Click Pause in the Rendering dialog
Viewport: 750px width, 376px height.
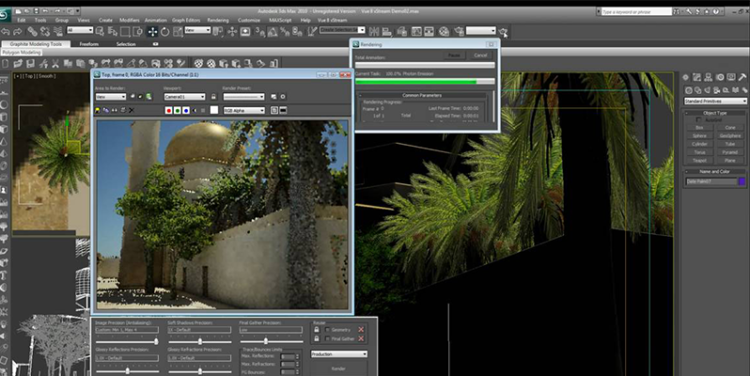[453, 55]
